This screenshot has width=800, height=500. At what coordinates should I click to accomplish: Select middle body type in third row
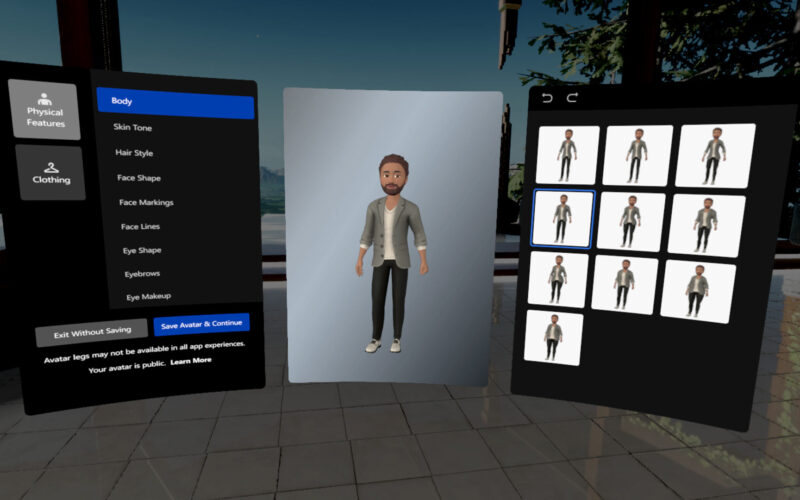[x=624, y=285]
